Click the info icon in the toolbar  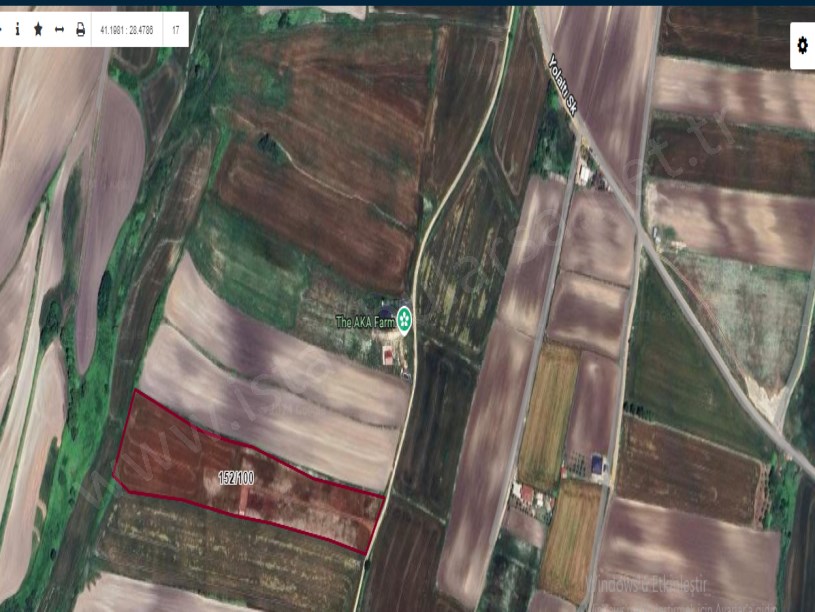pos(17,30)
